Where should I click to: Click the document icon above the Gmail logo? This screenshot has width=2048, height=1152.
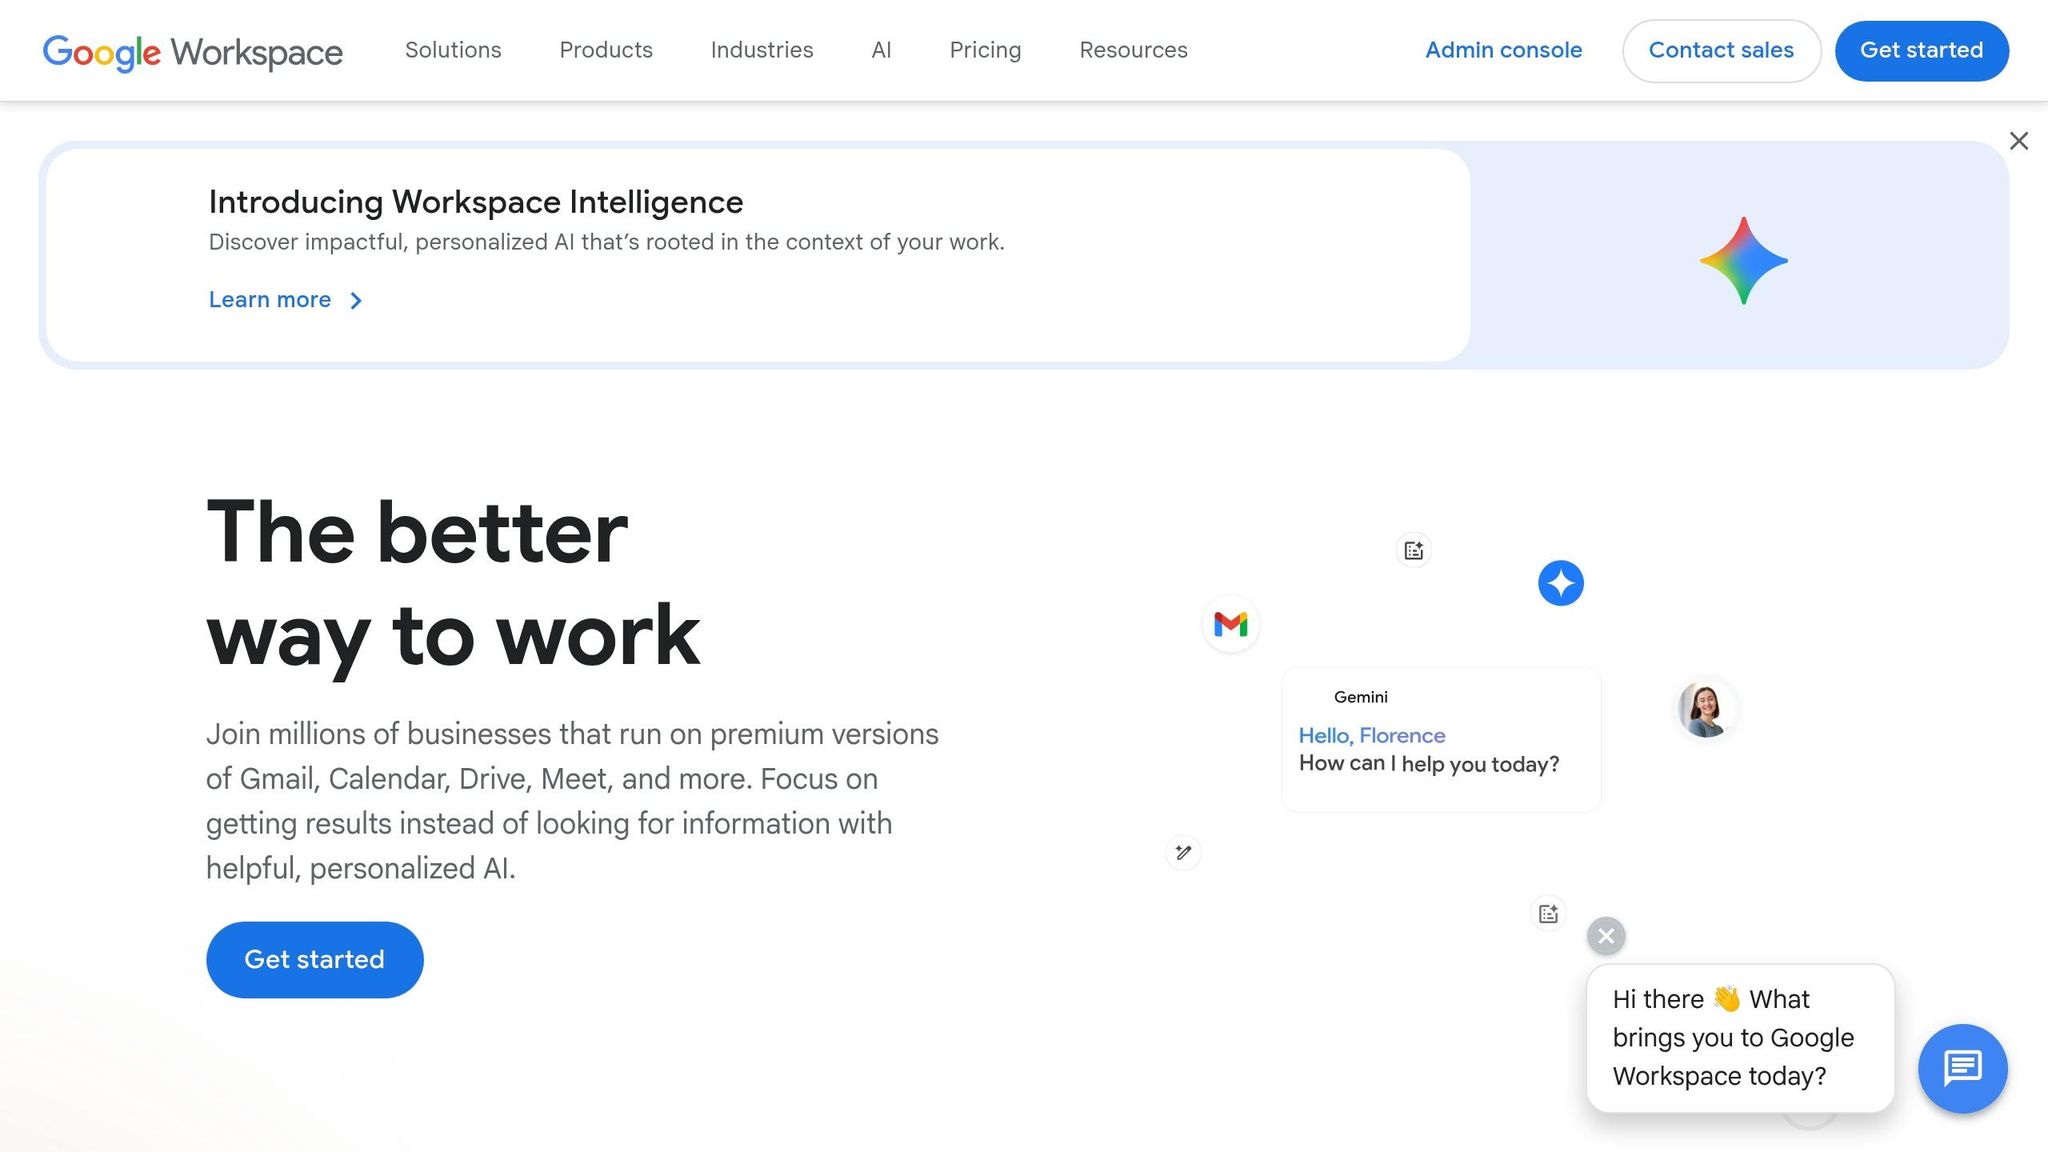(x=1413, y=549)
